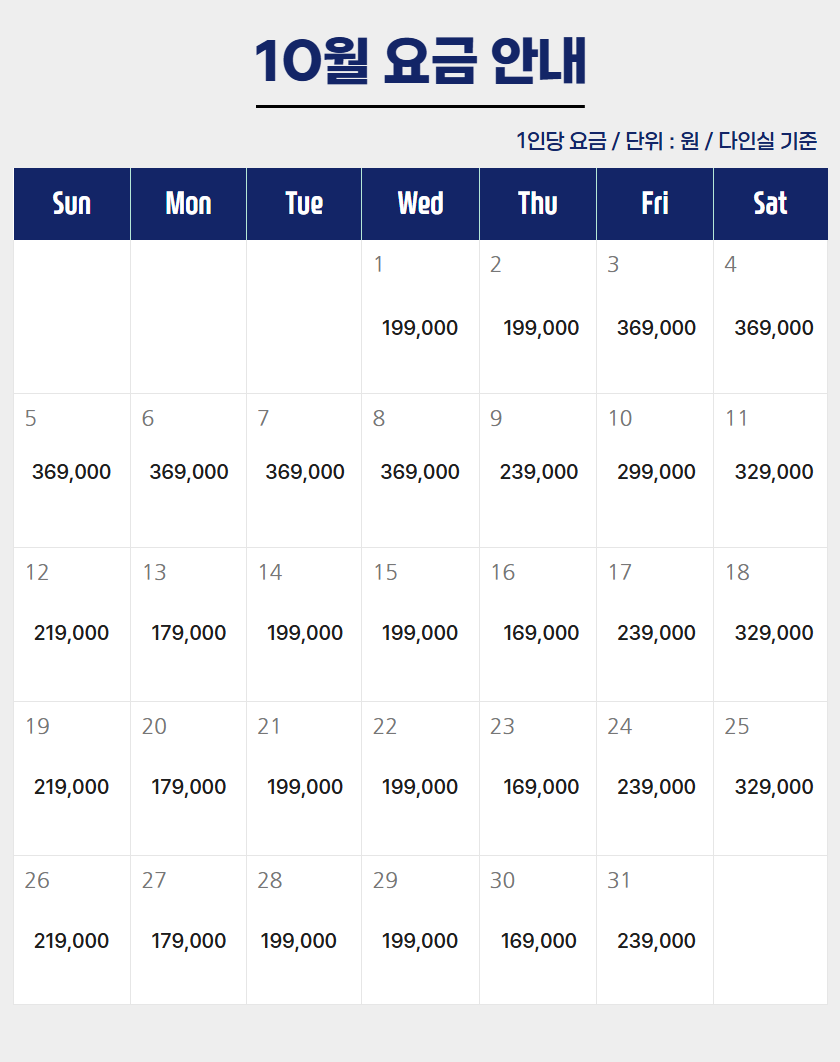Viewport: 840px width, 1062px height.
Task: Click the Saturday October 4 cell
Action: (x=771, y=317)
